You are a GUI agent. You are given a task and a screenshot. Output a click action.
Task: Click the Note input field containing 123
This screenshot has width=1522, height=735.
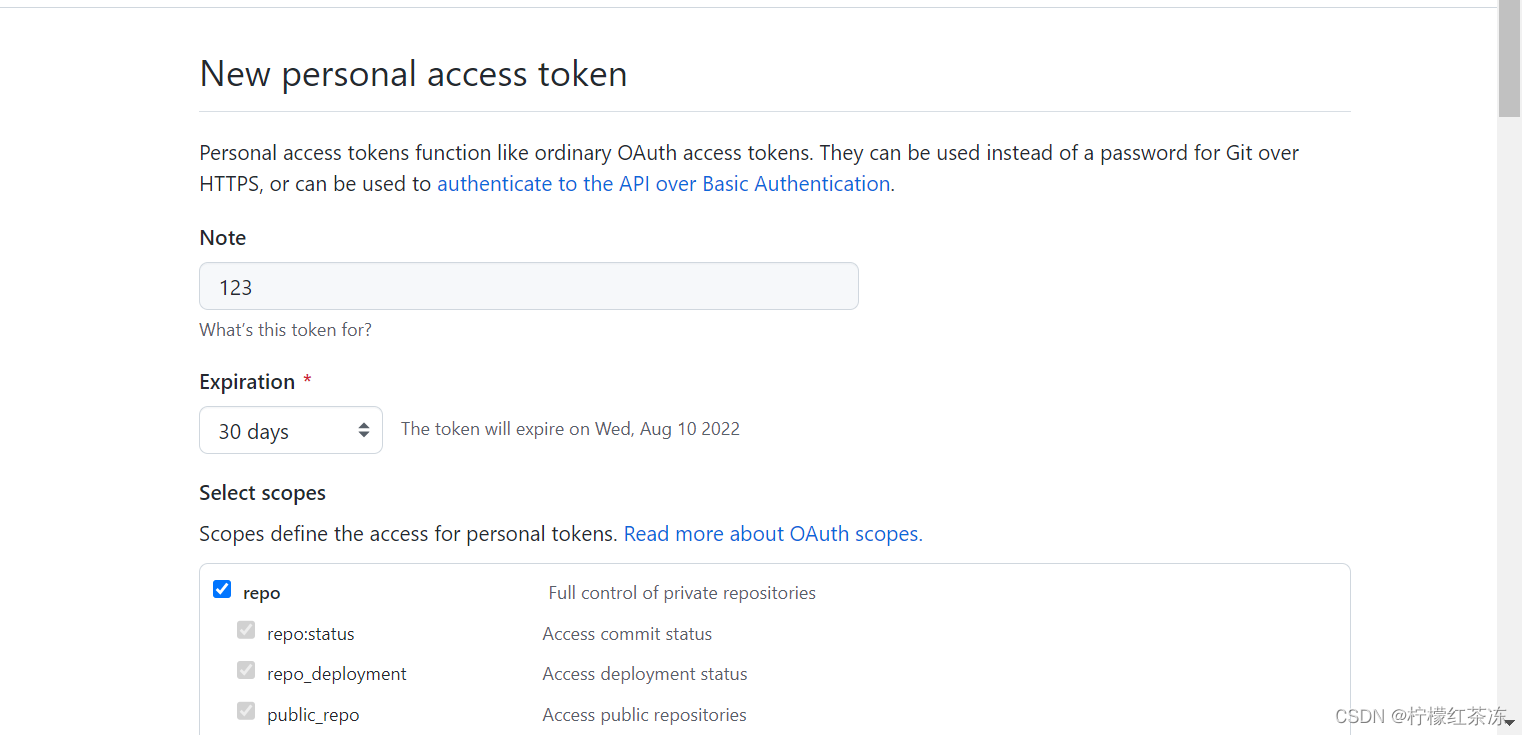pos(529,286)
